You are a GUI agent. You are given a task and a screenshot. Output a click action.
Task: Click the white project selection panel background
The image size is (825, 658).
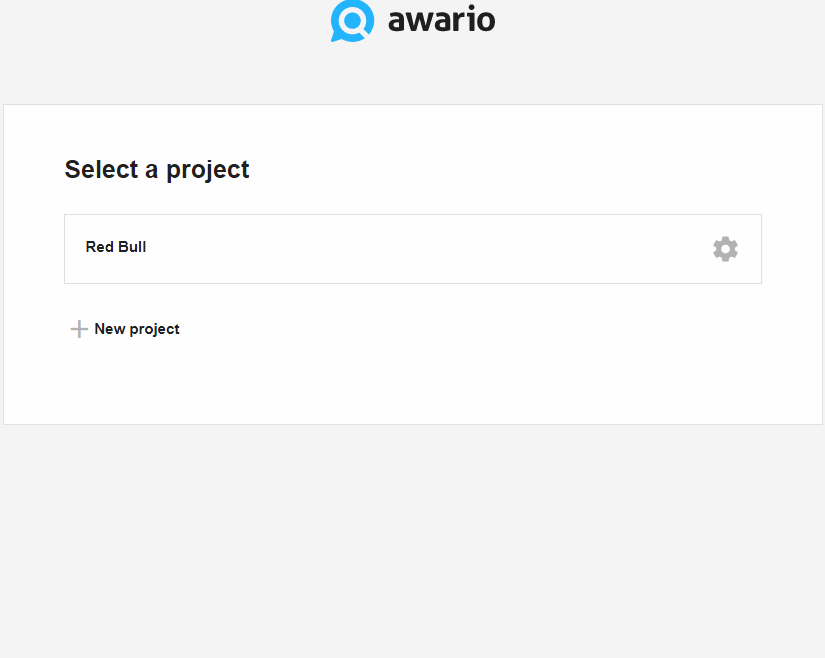coord(474,368)
